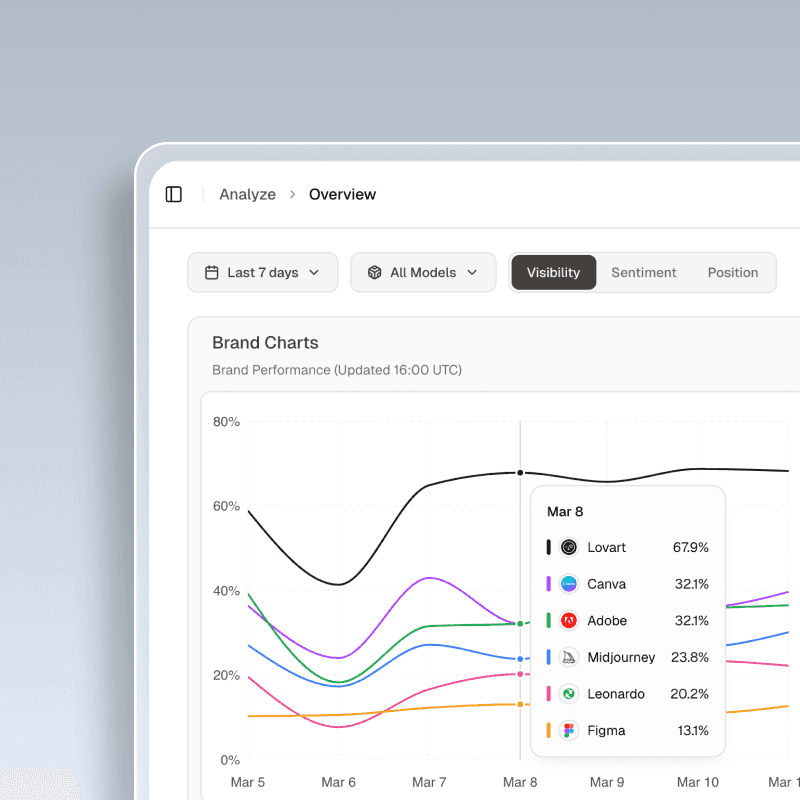Click the blue Midjourney data point at Mar 8
Screen dimensions: 800x800
tap(520, 659)
